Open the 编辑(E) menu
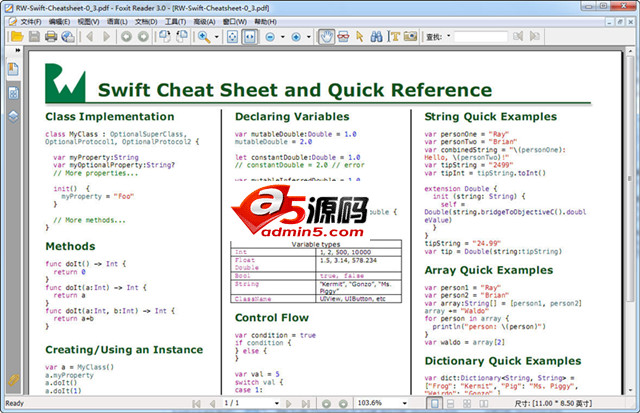 pyautogui.click(x=59, y=22)
